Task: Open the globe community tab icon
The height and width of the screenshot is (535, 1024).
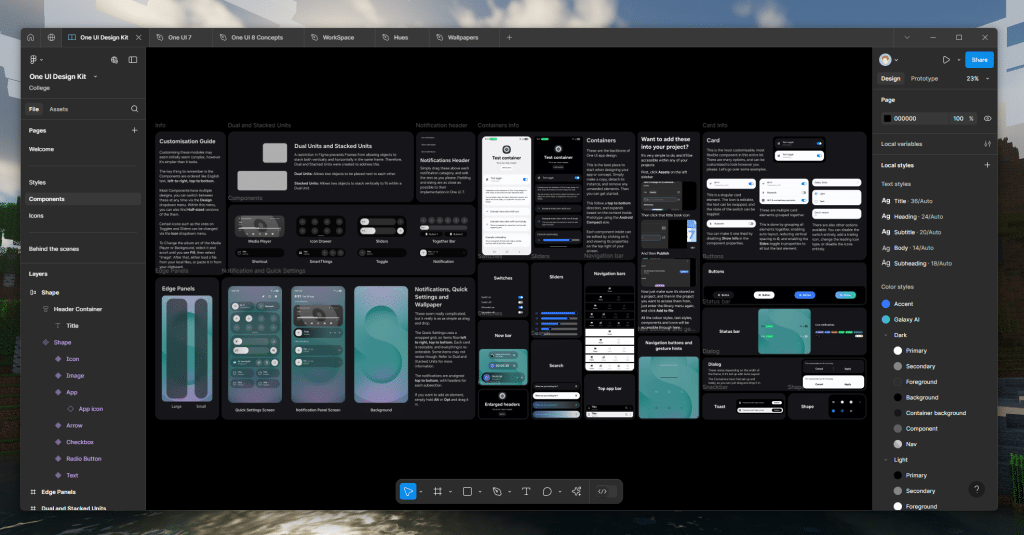Action: 51,37
